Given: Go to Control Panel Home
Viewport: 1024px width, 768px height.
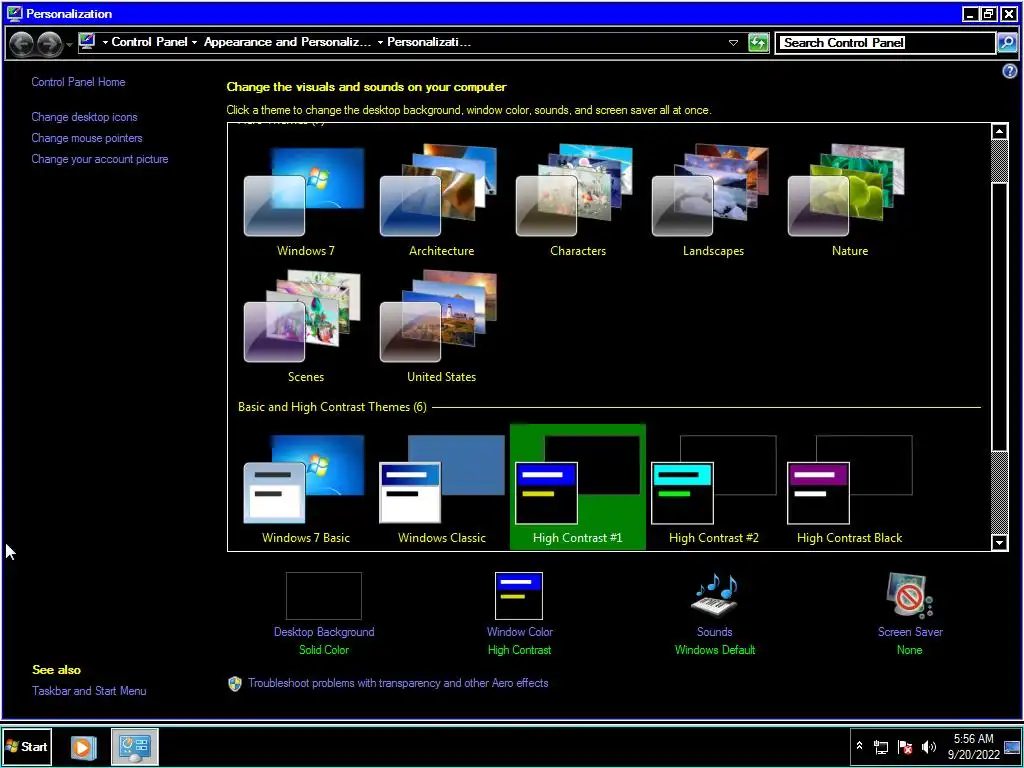Looking at the screenshot, I should (x=78, y=82).
